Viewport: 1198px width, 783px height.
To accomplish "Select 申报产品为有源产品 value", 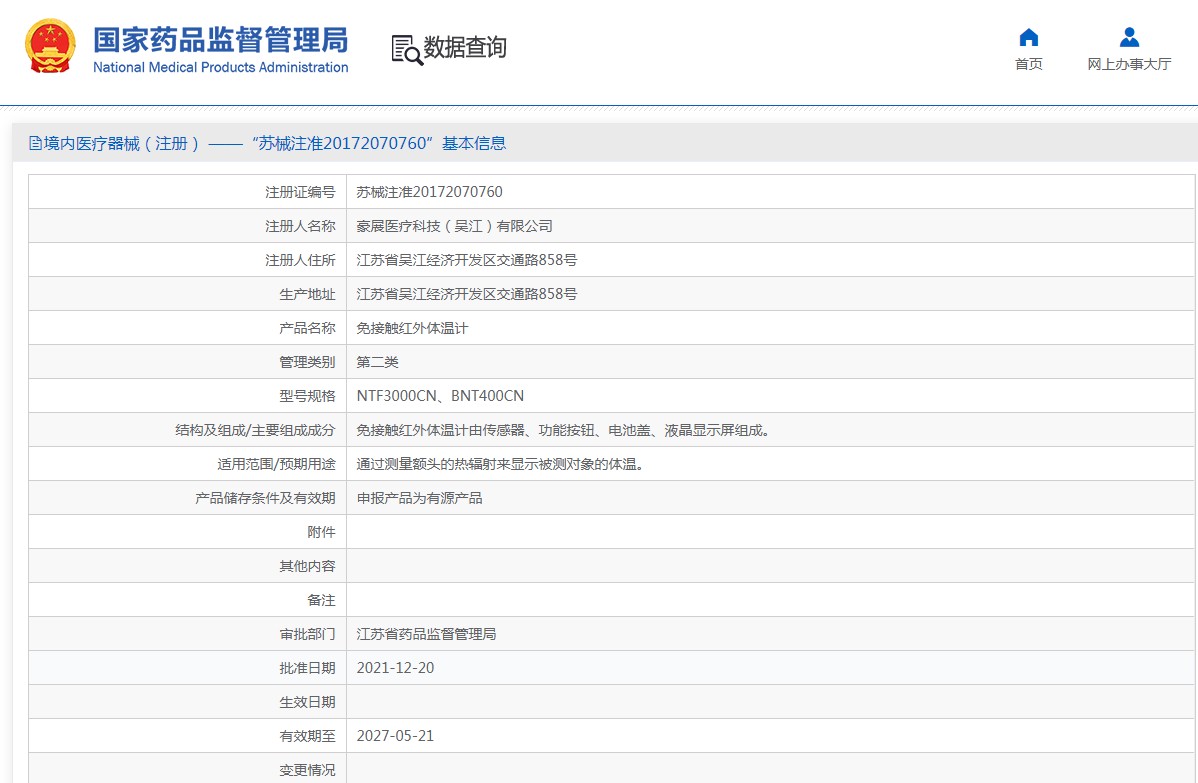I will pos(419,498).
